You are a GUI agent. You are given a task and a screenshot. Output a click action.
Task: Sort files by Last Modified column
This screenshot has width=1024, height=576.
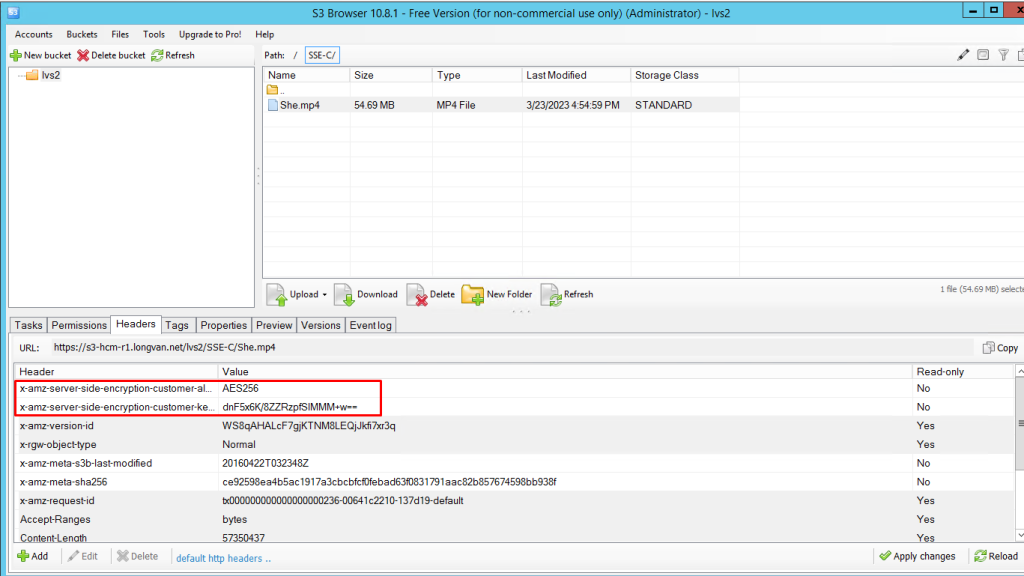pyautogui.click(x=576, y=75)
